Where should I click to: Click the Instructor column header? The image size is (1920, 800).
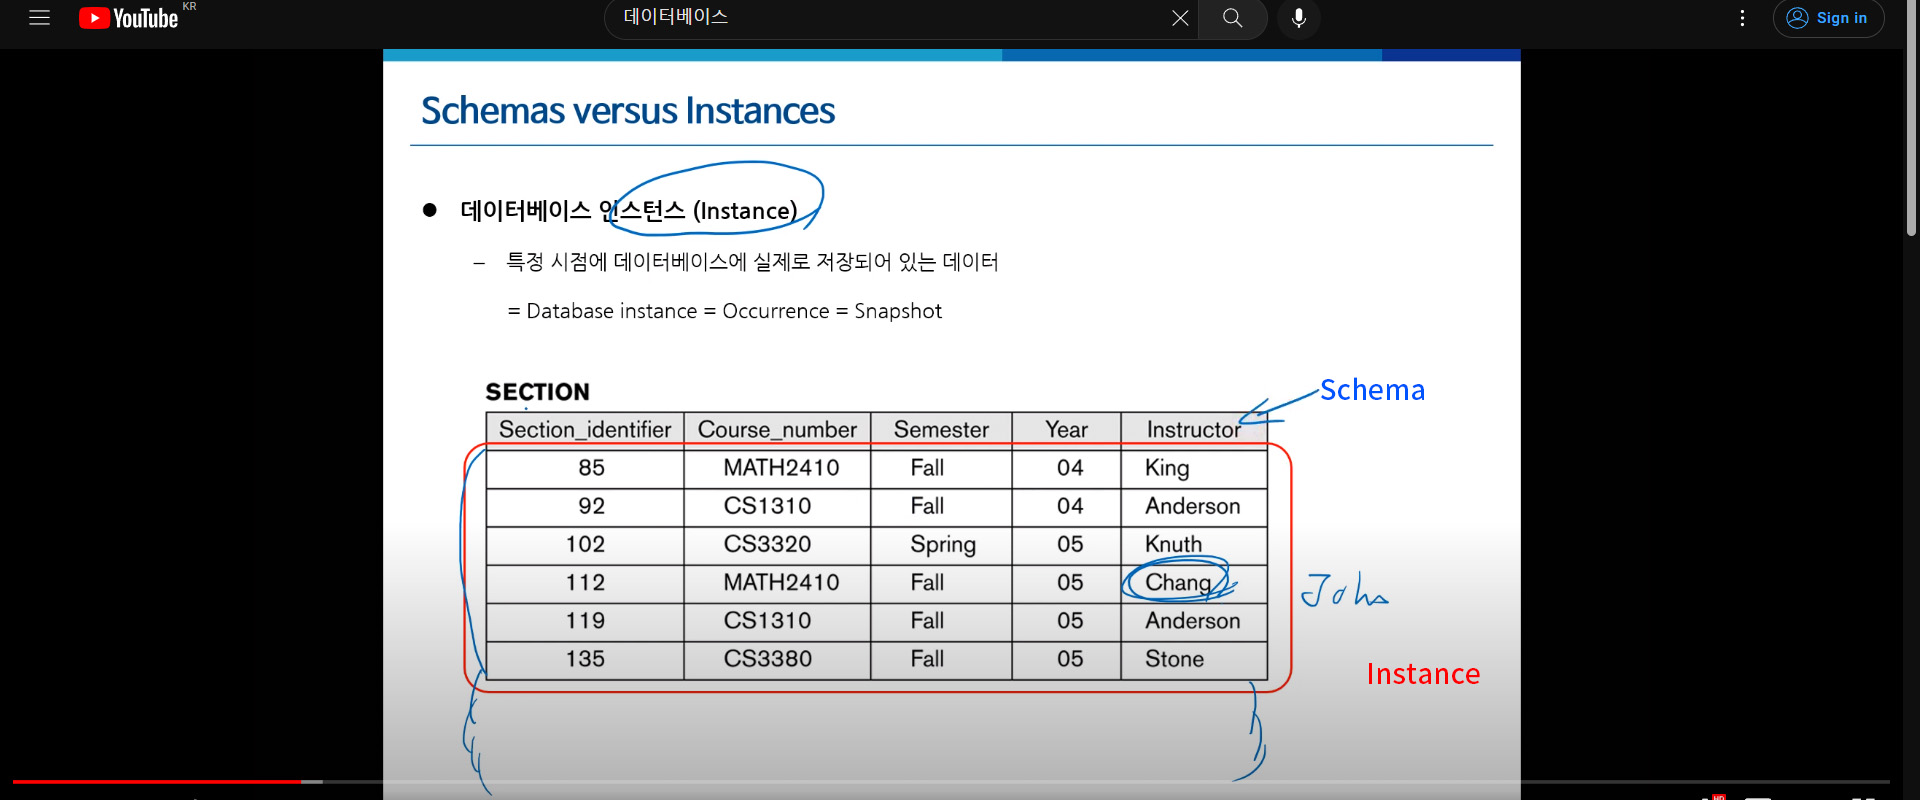click(x=1193, y=430)
